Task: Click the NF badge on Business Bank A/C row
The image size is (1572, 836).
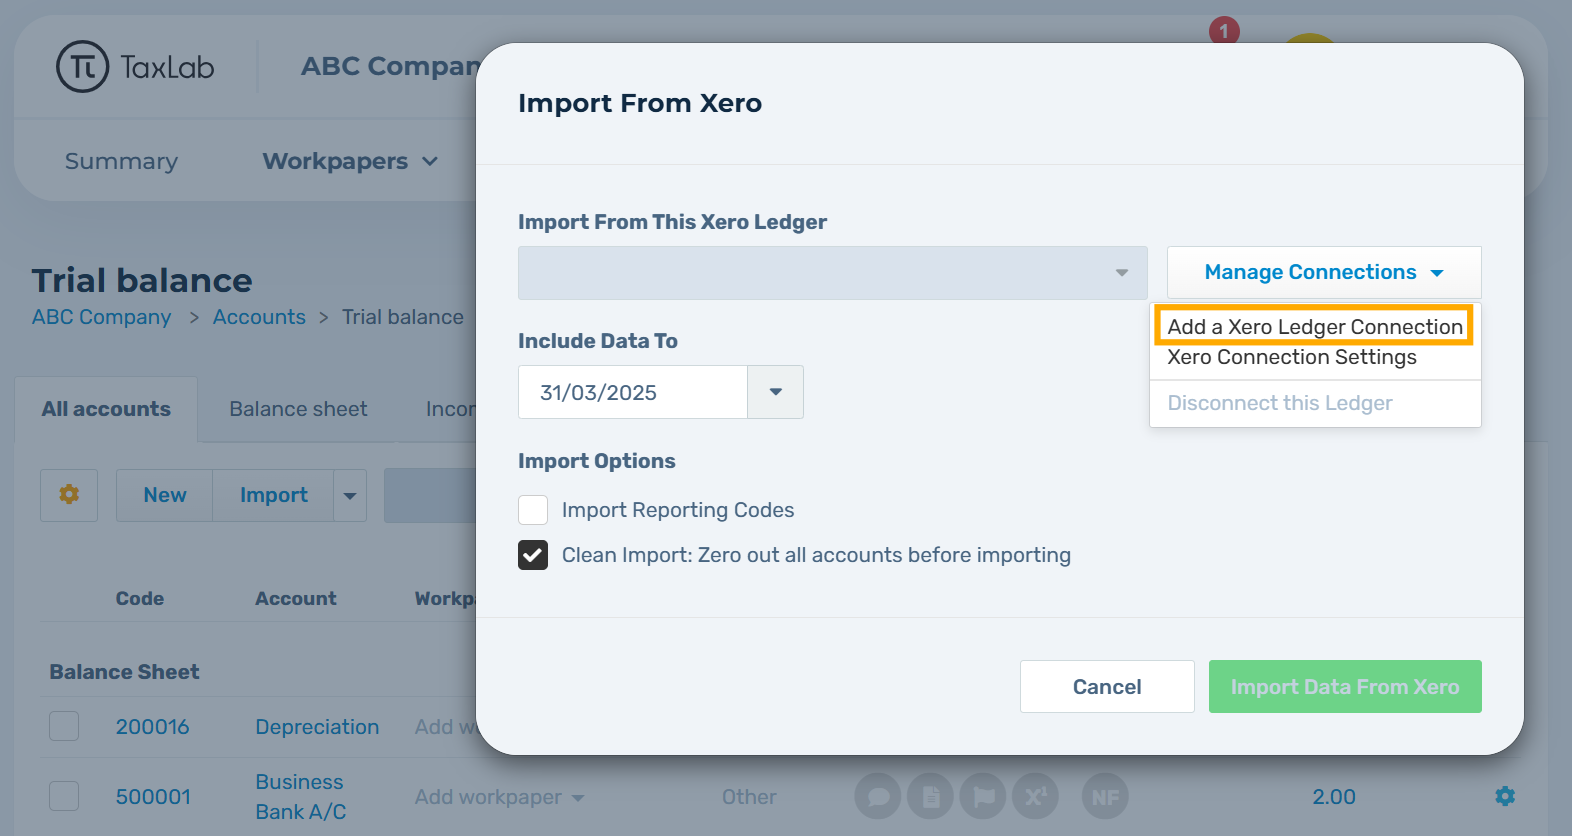Action: (x=1105, y=797)
